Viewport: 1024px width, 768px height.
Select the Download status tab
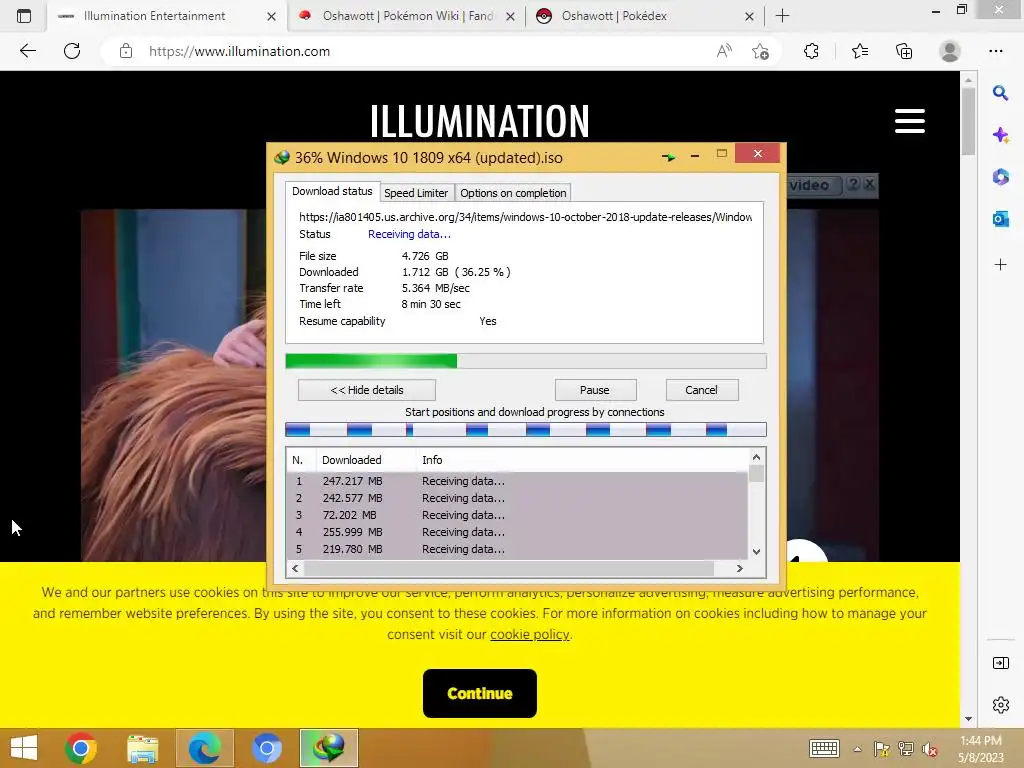click(332, 191)
